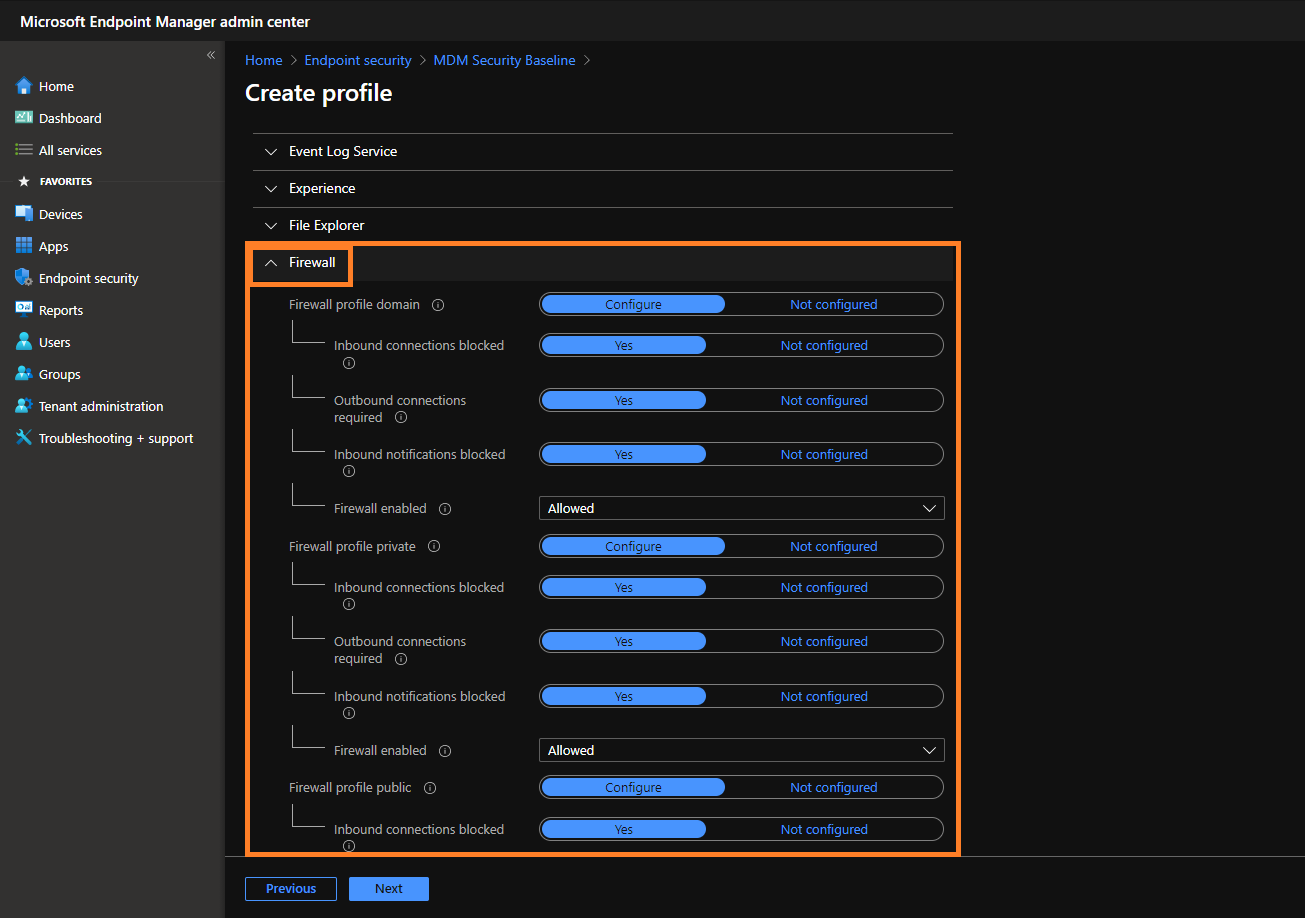1305x918 pixels.
Task: Set Firewall profile private to Not configured
Action: pyautogui.click(x=833, y=546)
